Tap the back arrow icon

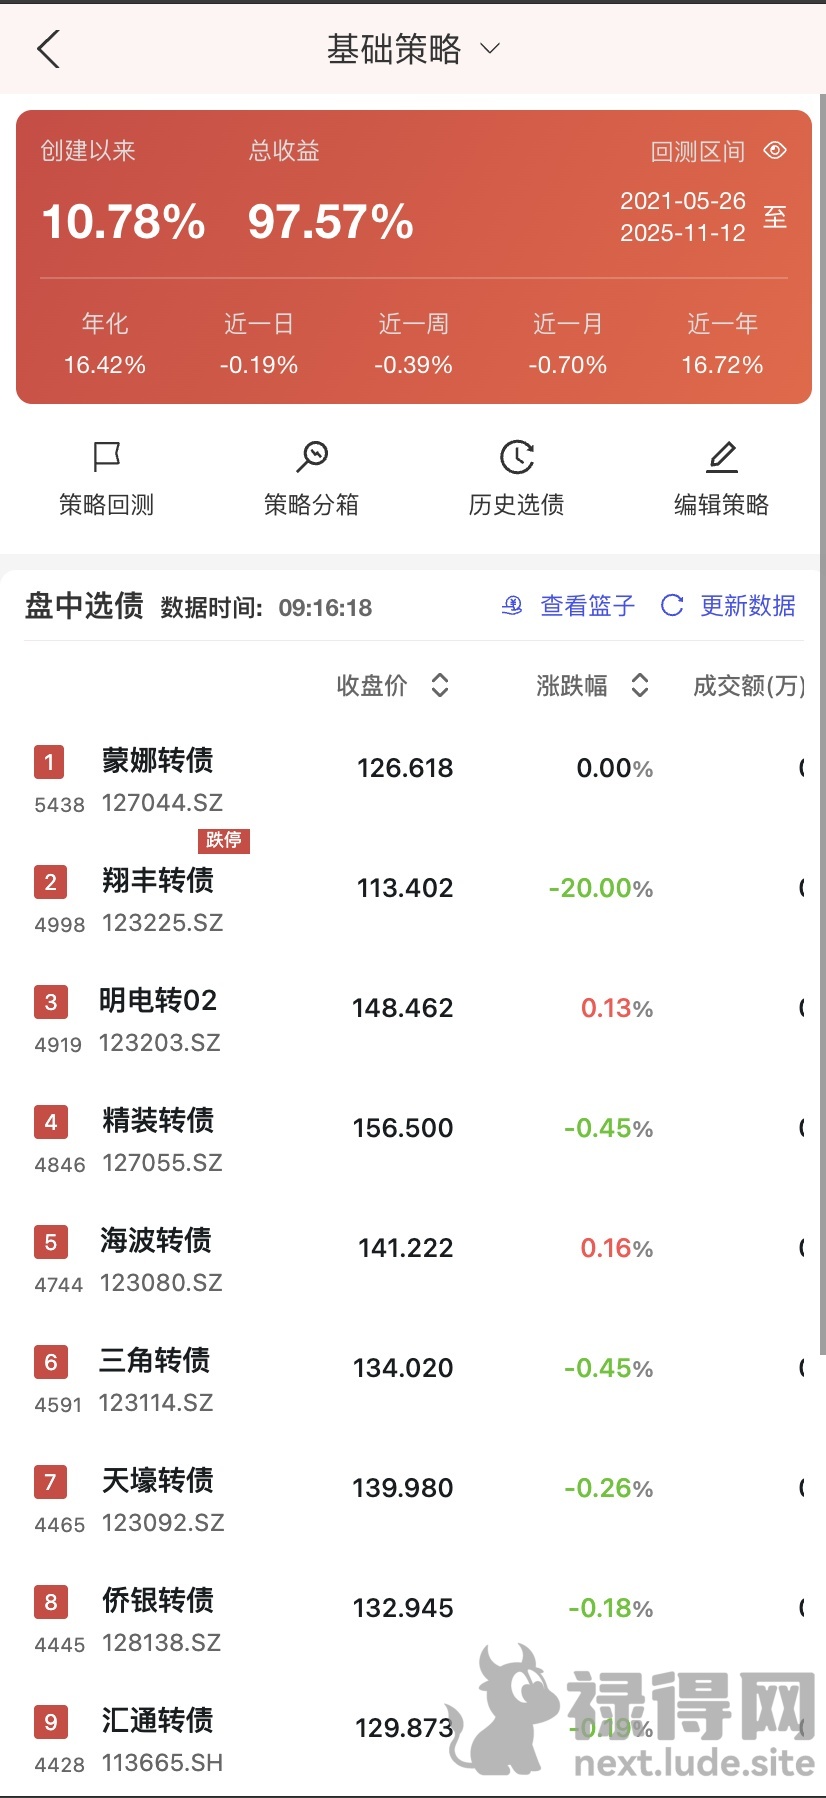48,48
